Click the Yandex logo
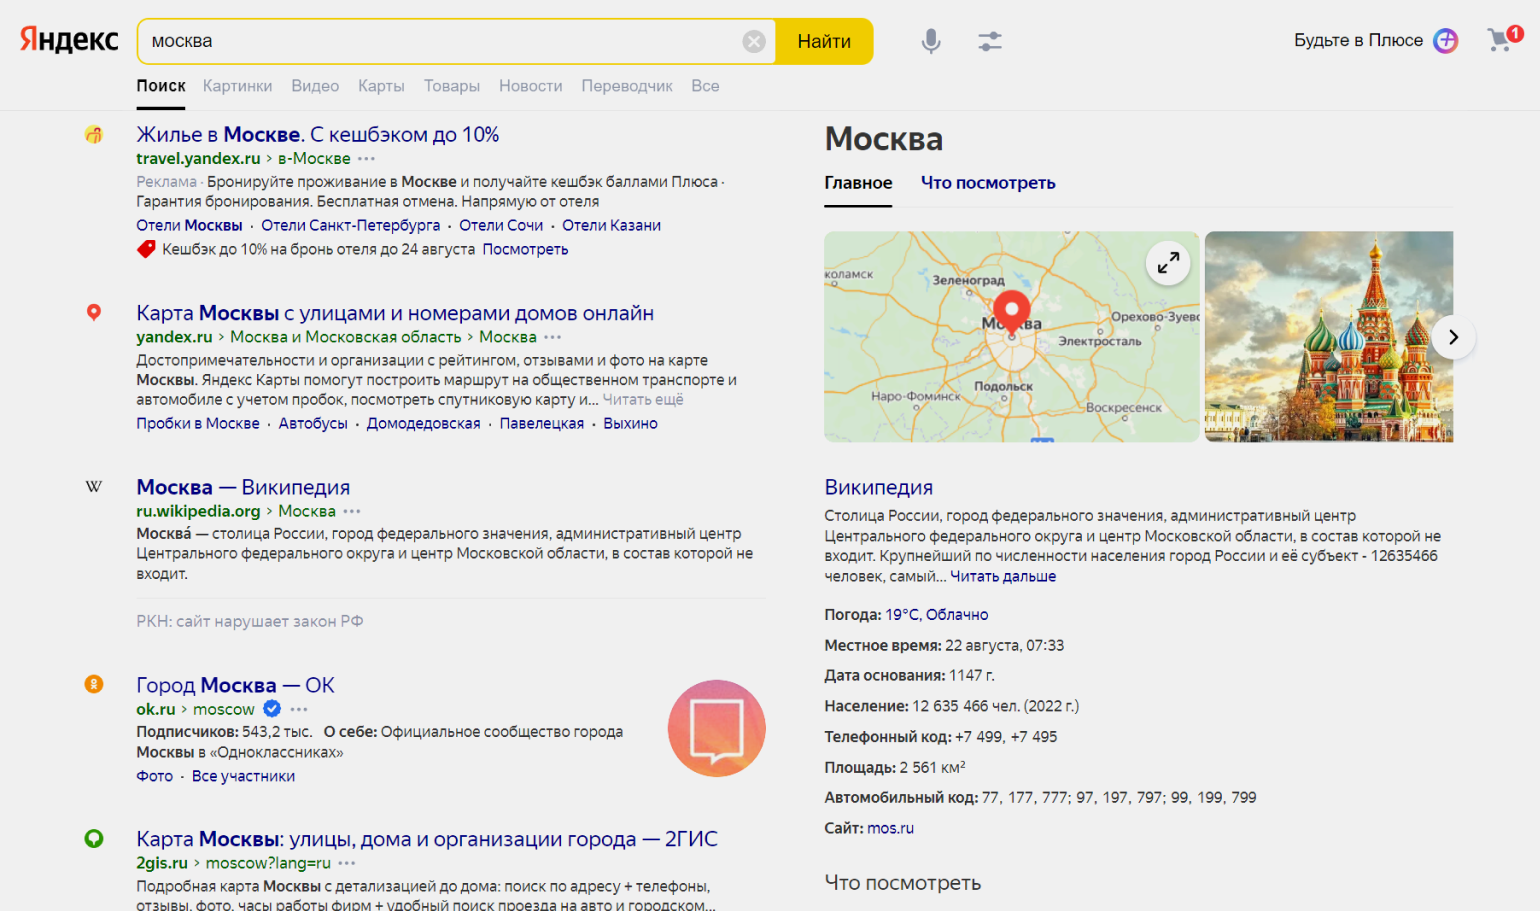This screenshot has width=1540, height=911. pyautogui.click(x=69, y=40)
